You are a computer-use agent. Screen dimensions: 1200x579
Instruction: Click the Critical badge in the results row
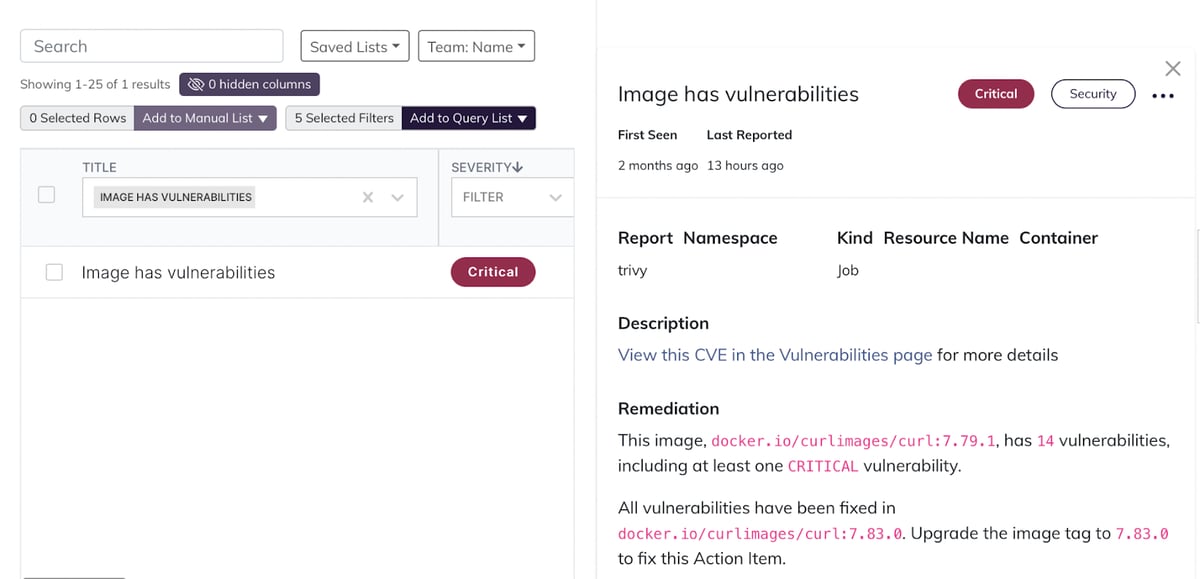[x=493, y=271]
